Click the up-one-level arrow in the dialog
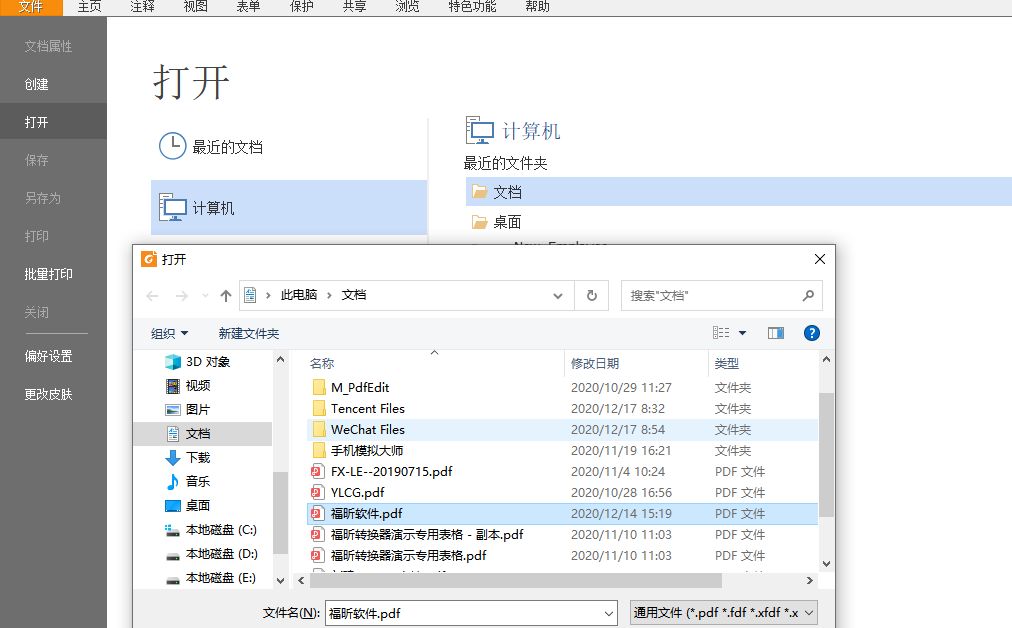1012x628 pixels. click(225, 295)
